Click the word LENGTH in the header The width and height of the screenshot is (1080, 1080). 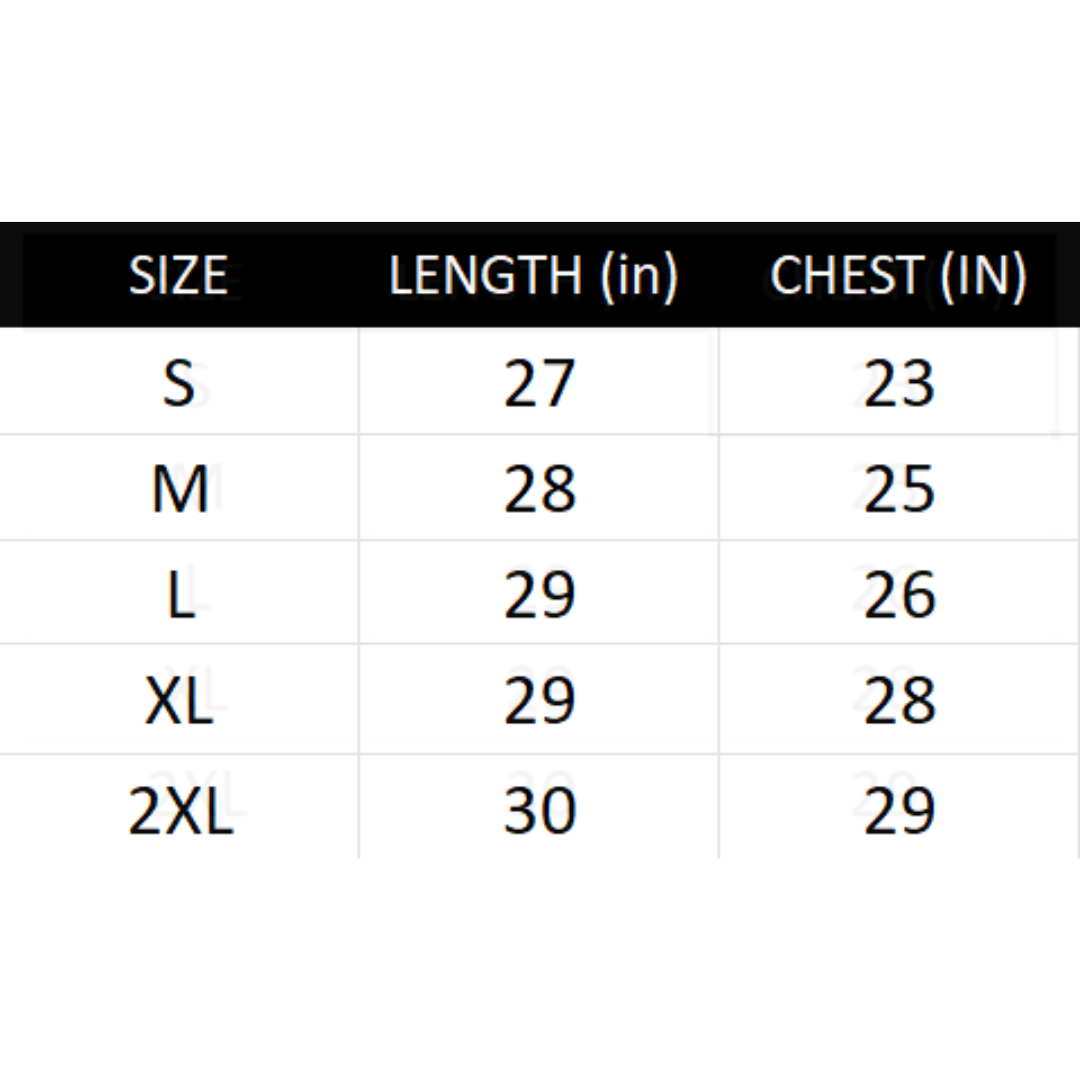[x=485, y=275]
